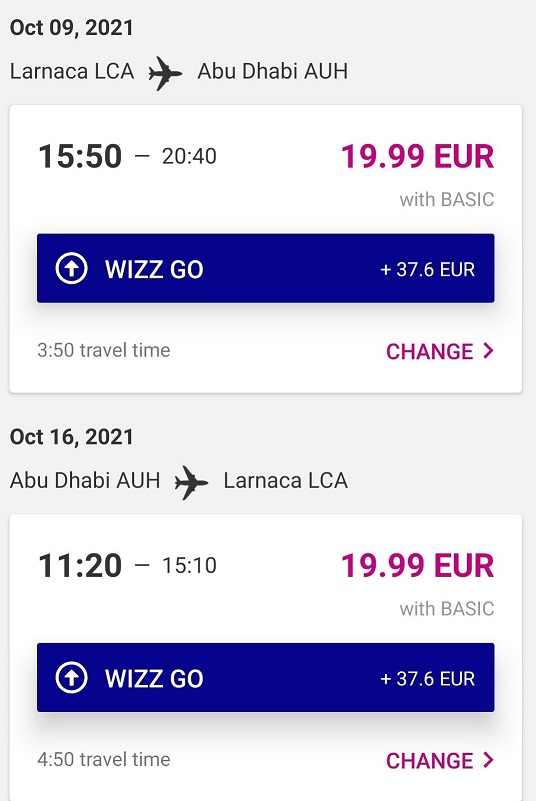Click the airplane icon after Abu Dhabi AUH
Image resolution: width=536 pixels, height=801 pixels.
coord(191,482)
